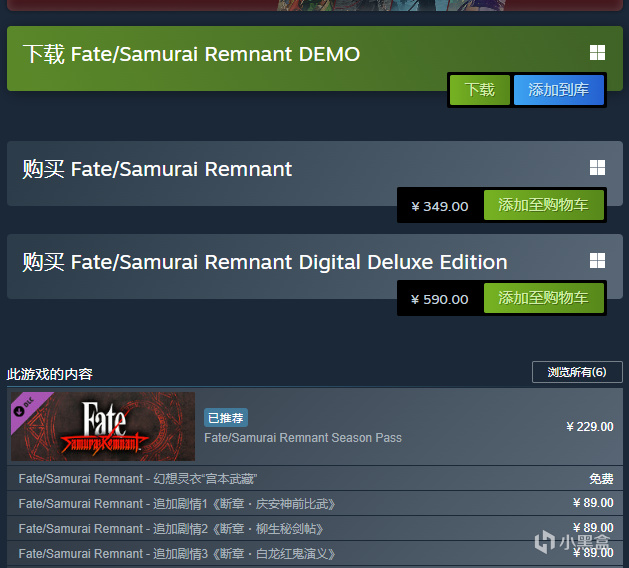Open 浏览所有(6) DLC list
This screenshot has height=568, width=629.
[x=577, y=372]
